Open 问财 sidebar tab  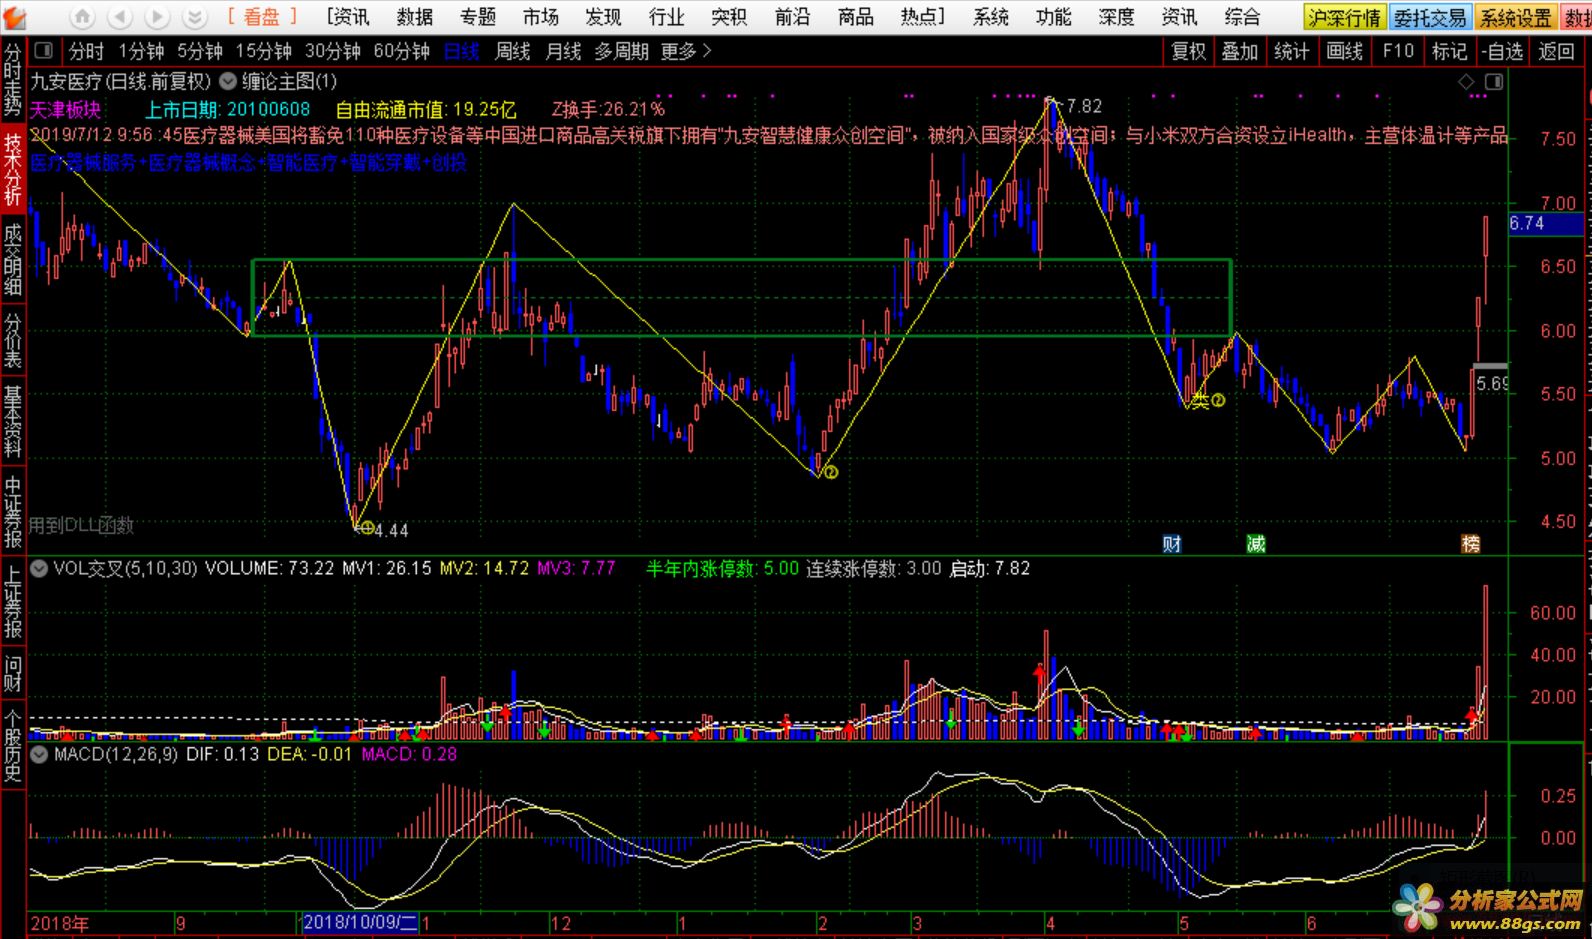tap(12, 673)
